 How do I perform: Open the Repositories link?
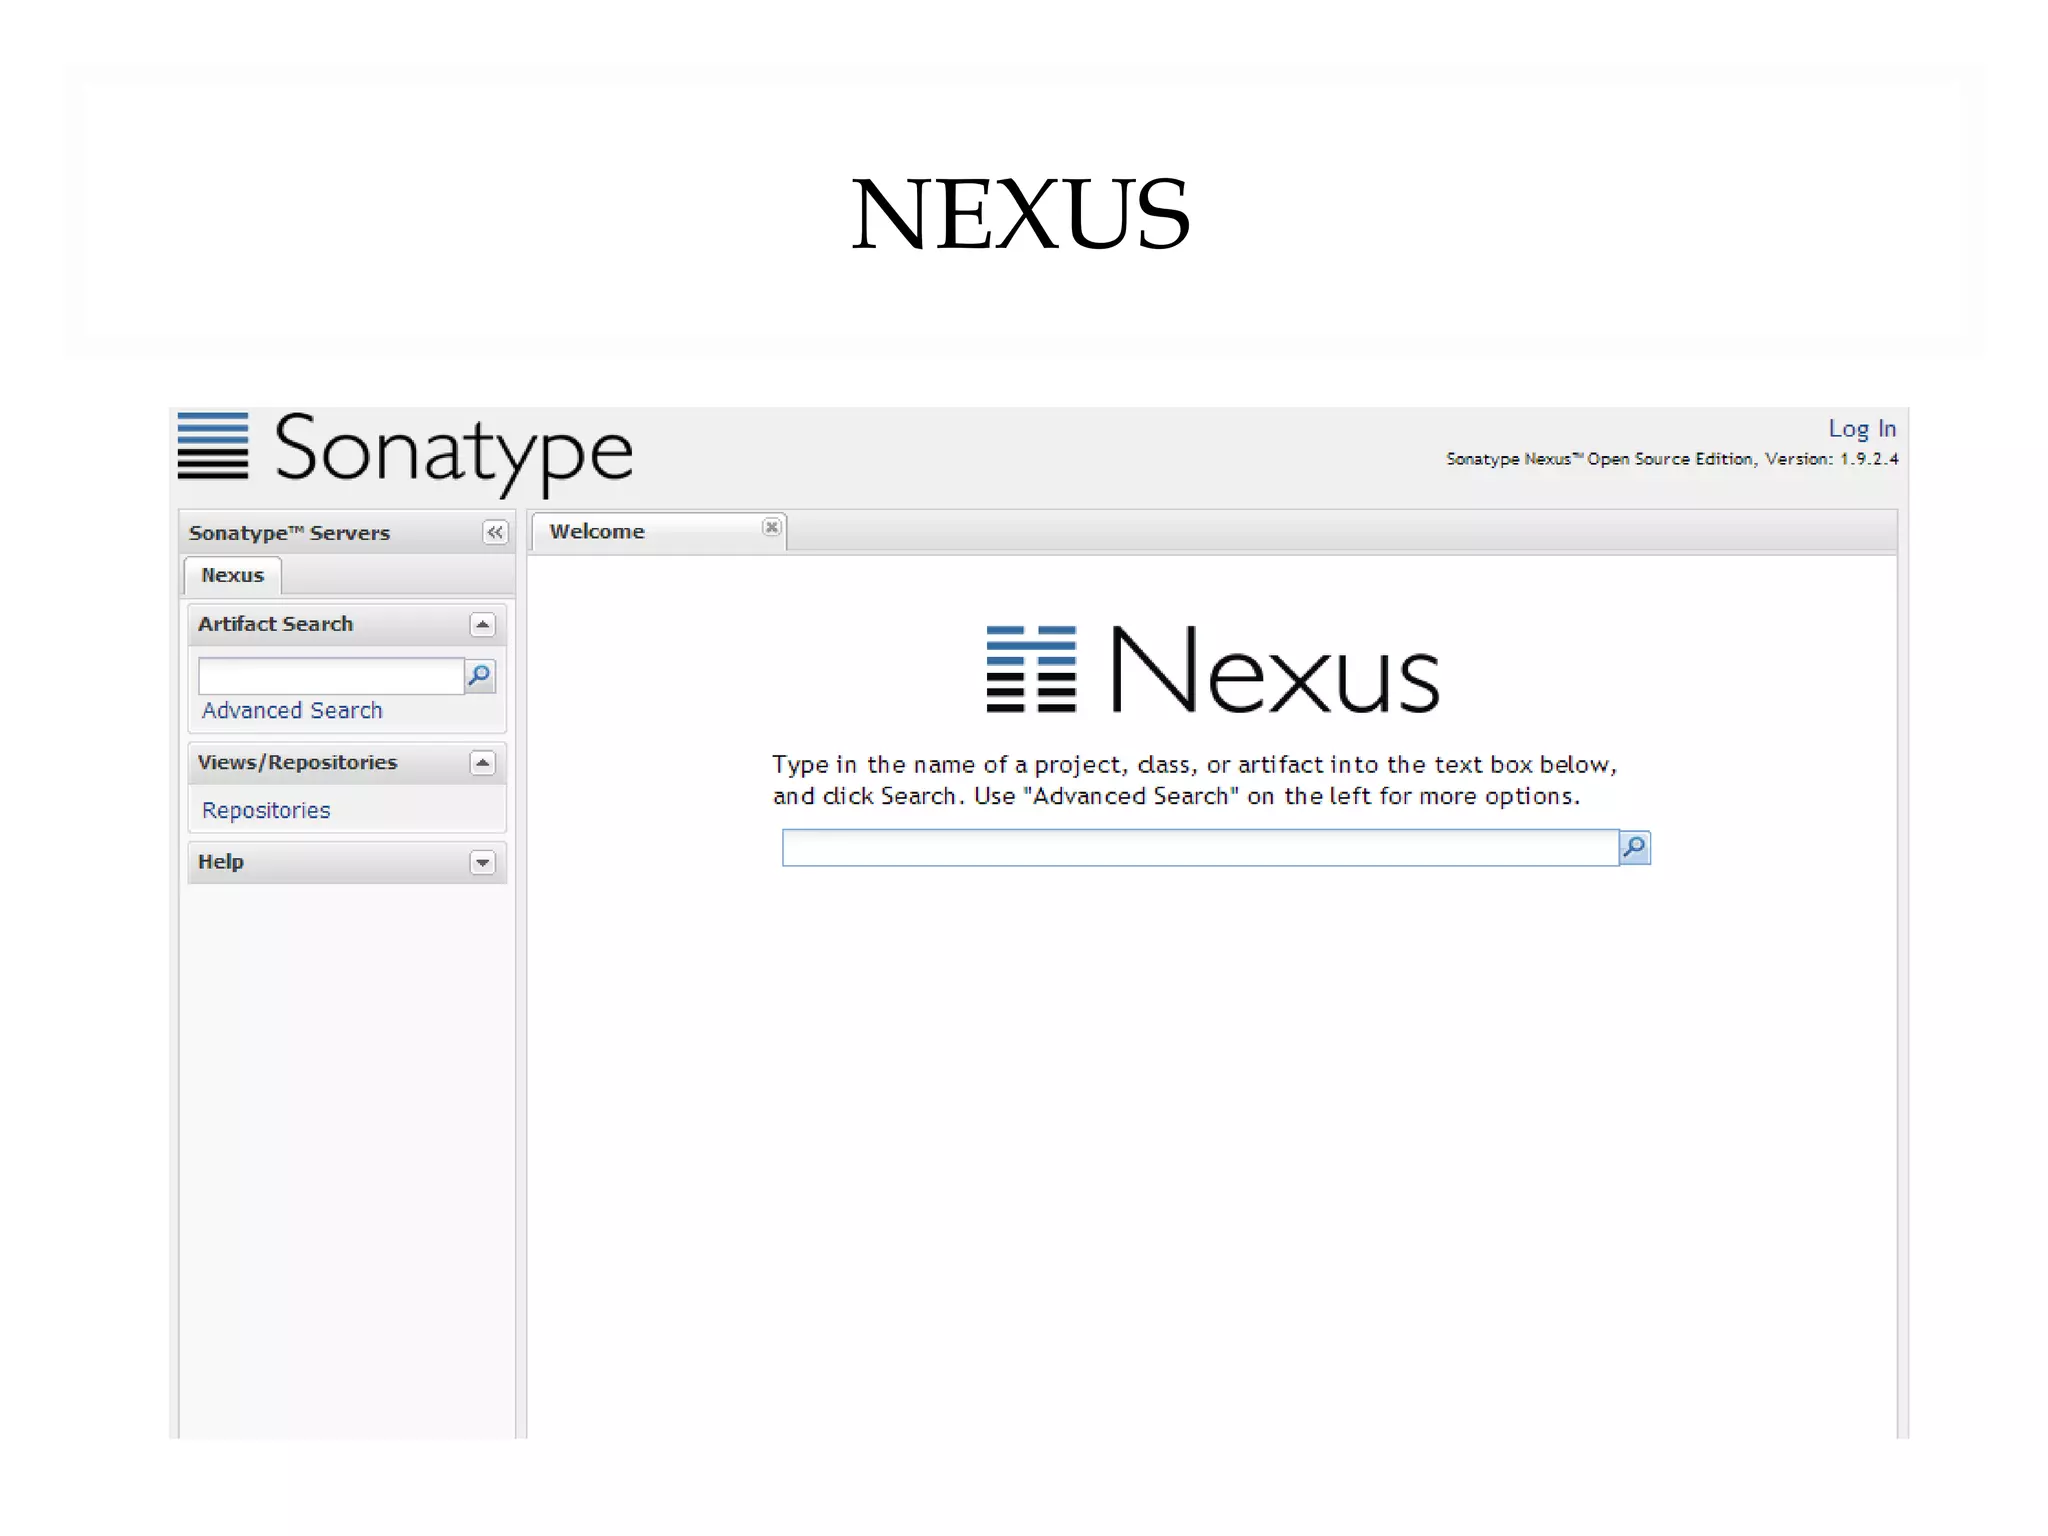266,810
